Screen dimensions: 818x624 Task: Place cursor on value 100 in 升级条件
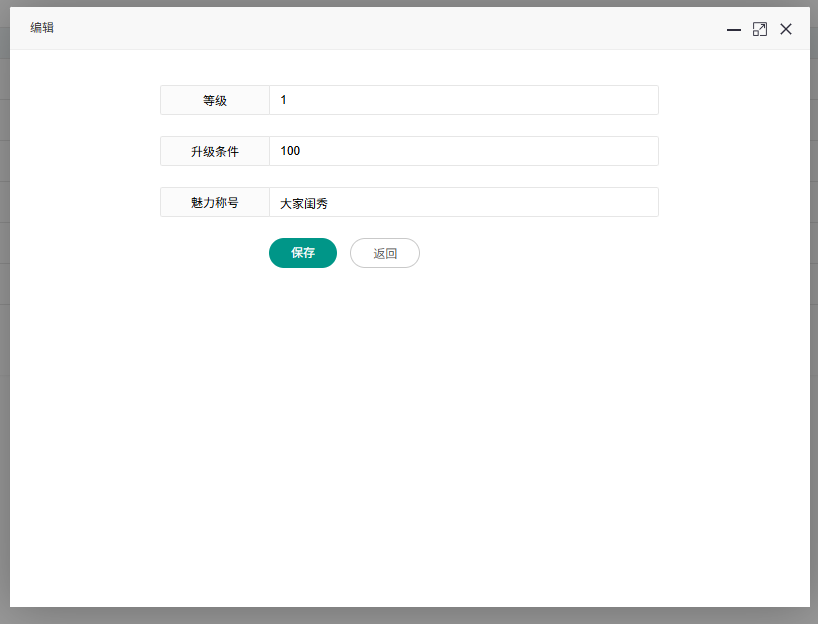(x=290, y=151)
